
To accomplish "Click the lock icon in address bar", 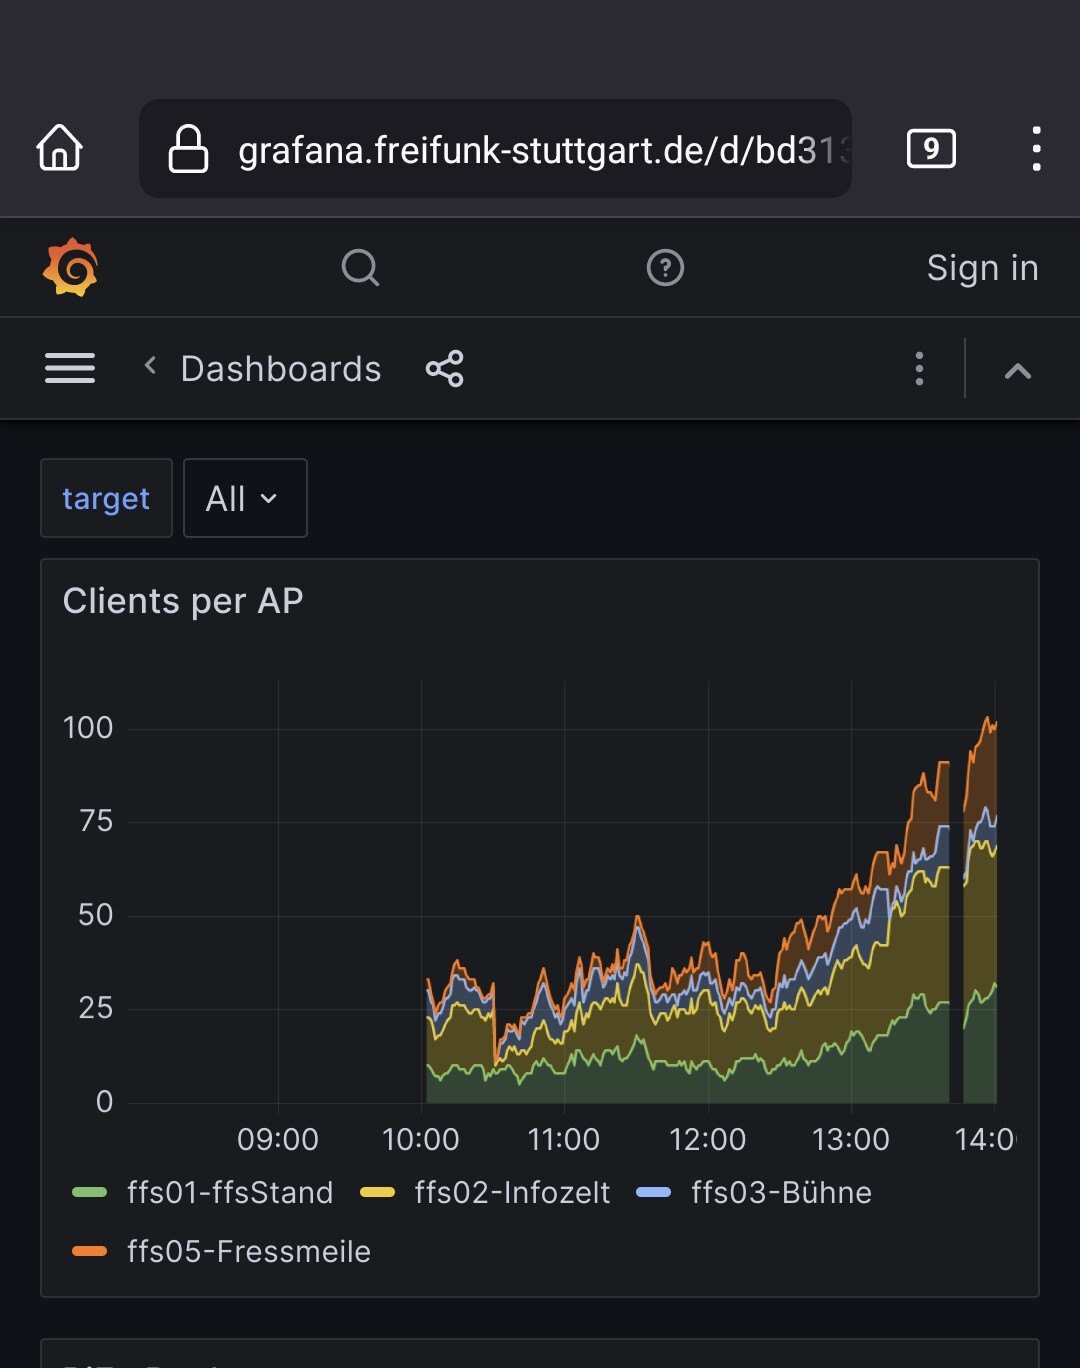I will pyautogui.click(x=188, y=149).
